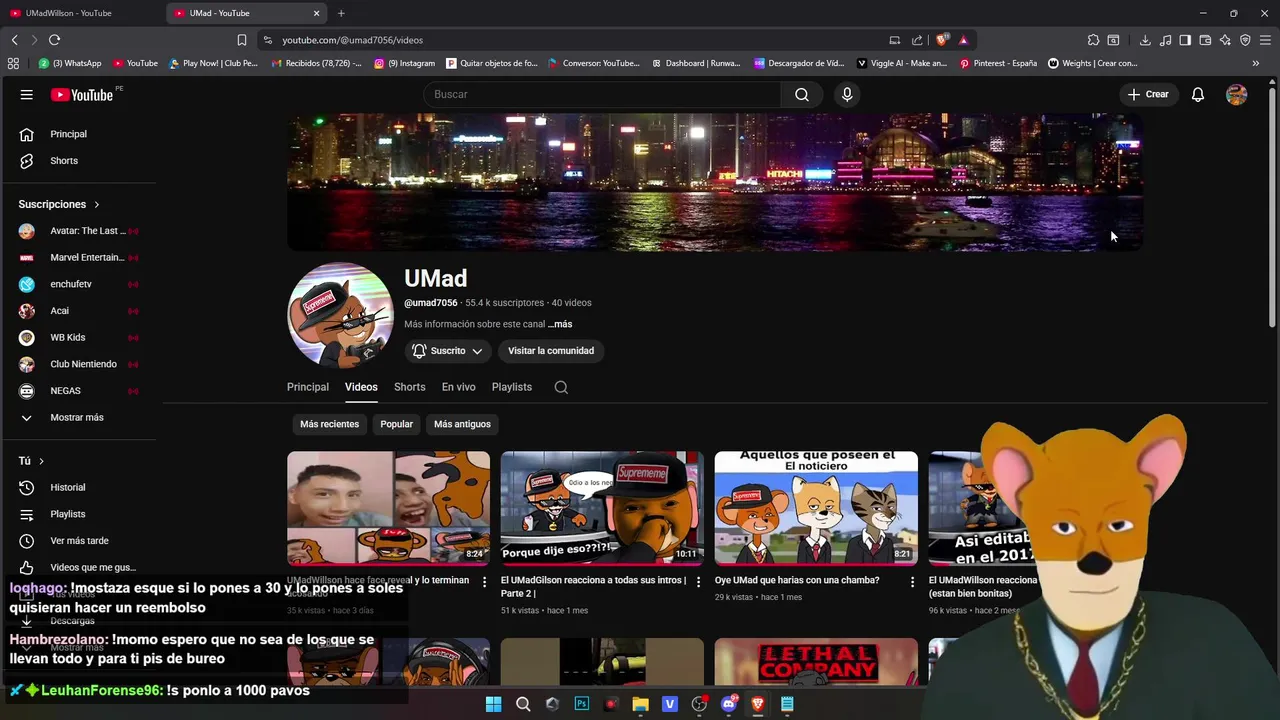Open File Explorer from the taskbar
Image resolution: width=1280 pixels, height=720 pixels.
(640, 704)
